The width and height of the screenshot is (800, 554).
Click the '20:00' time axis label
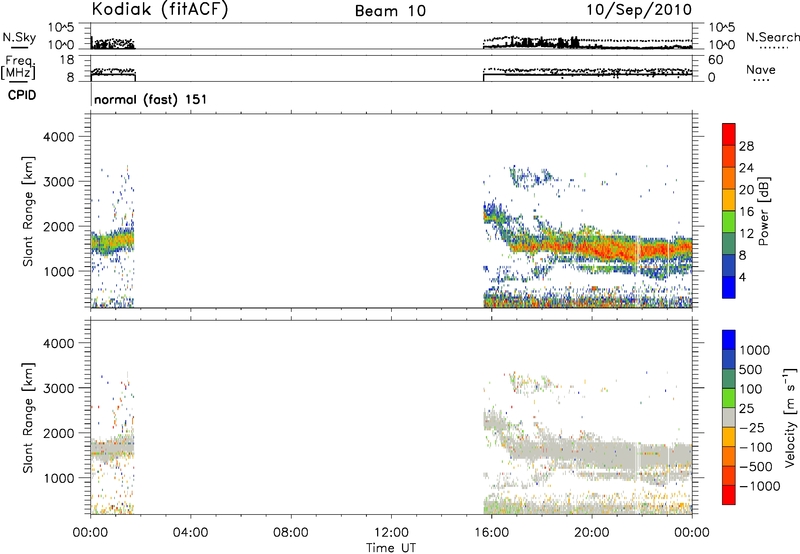tap(591, 533)
